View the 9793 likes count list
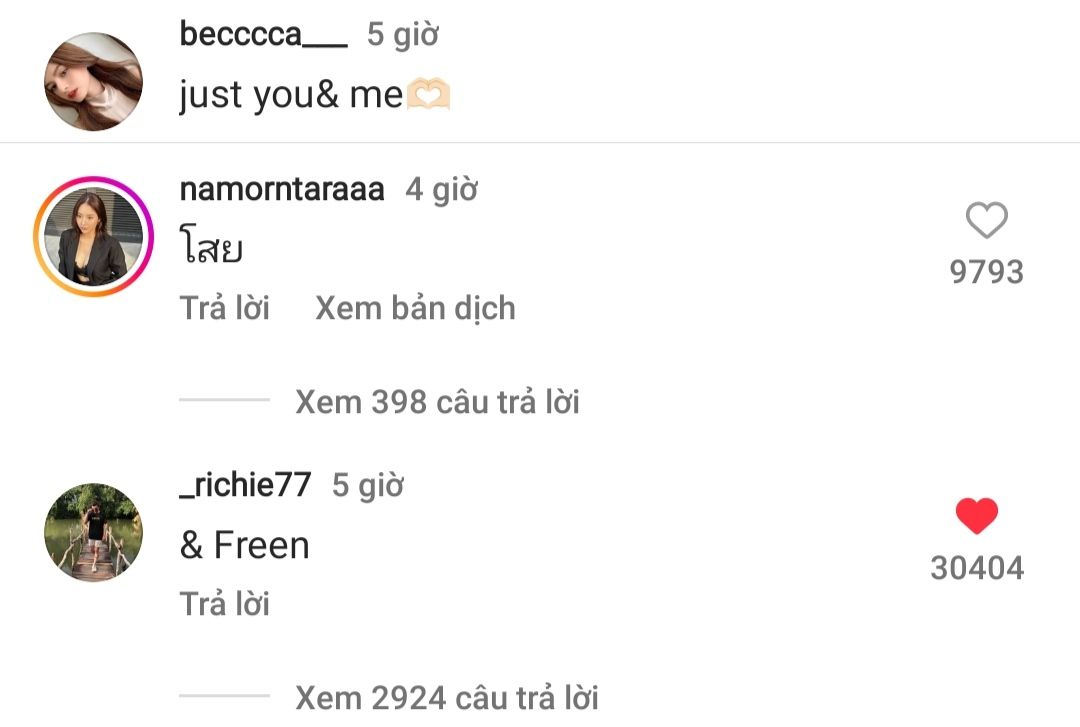The width and height of the screenshot is (1080, 727). click(x=986, y=272)
